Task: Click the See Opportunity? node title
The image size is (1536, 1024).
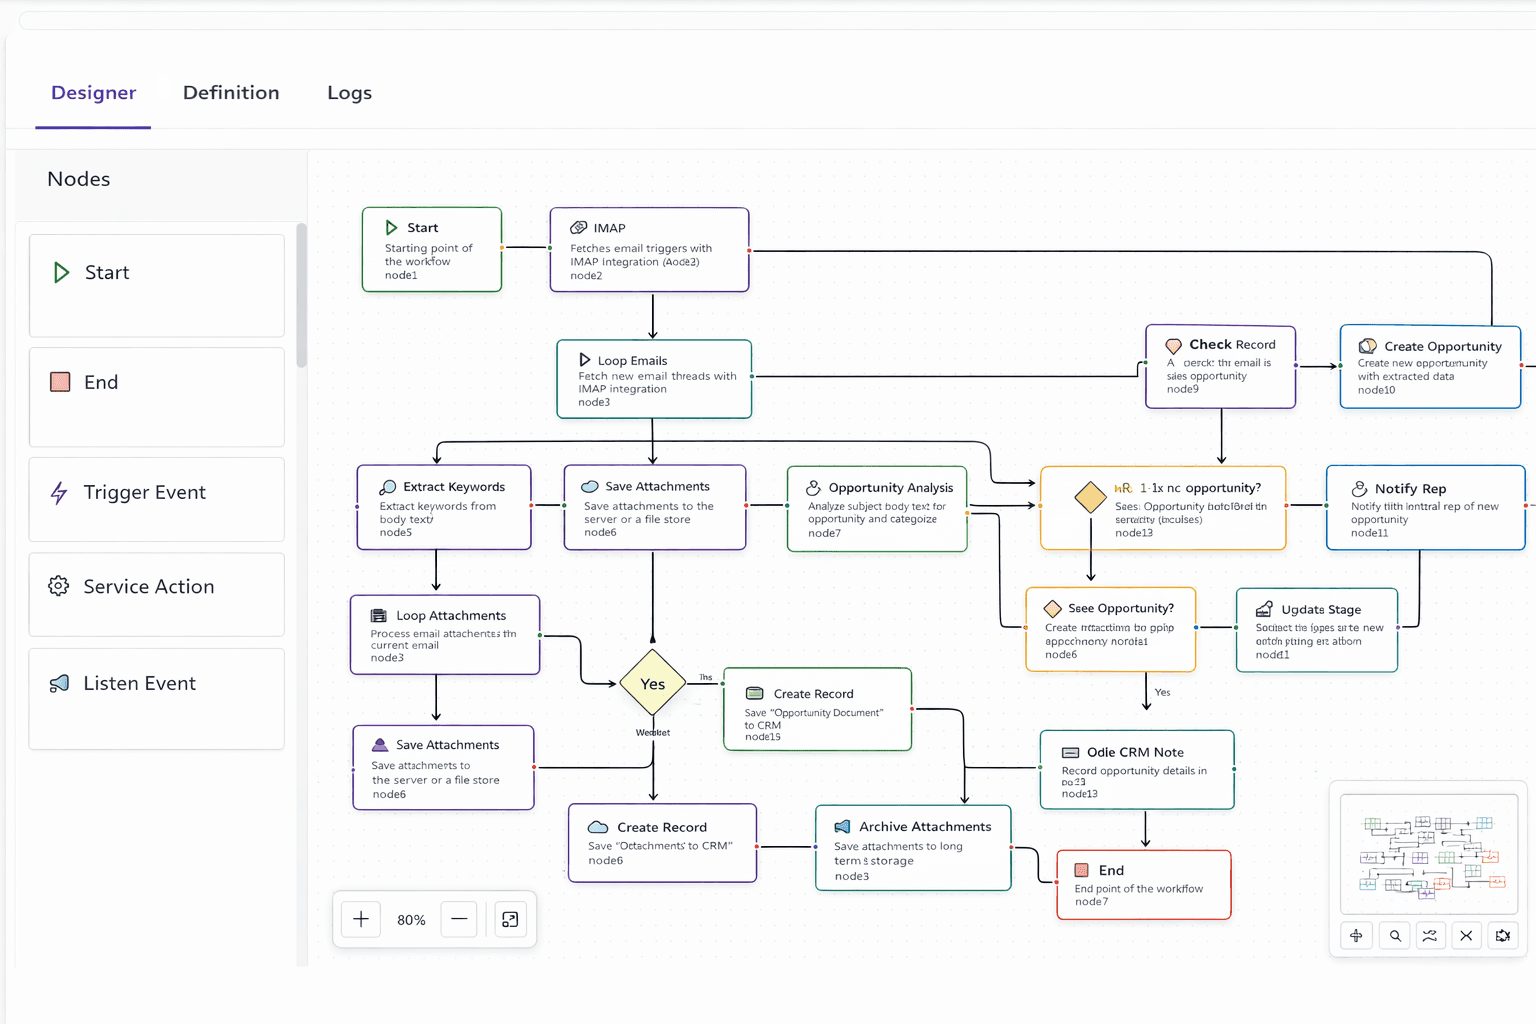Action: (1121, 608)
